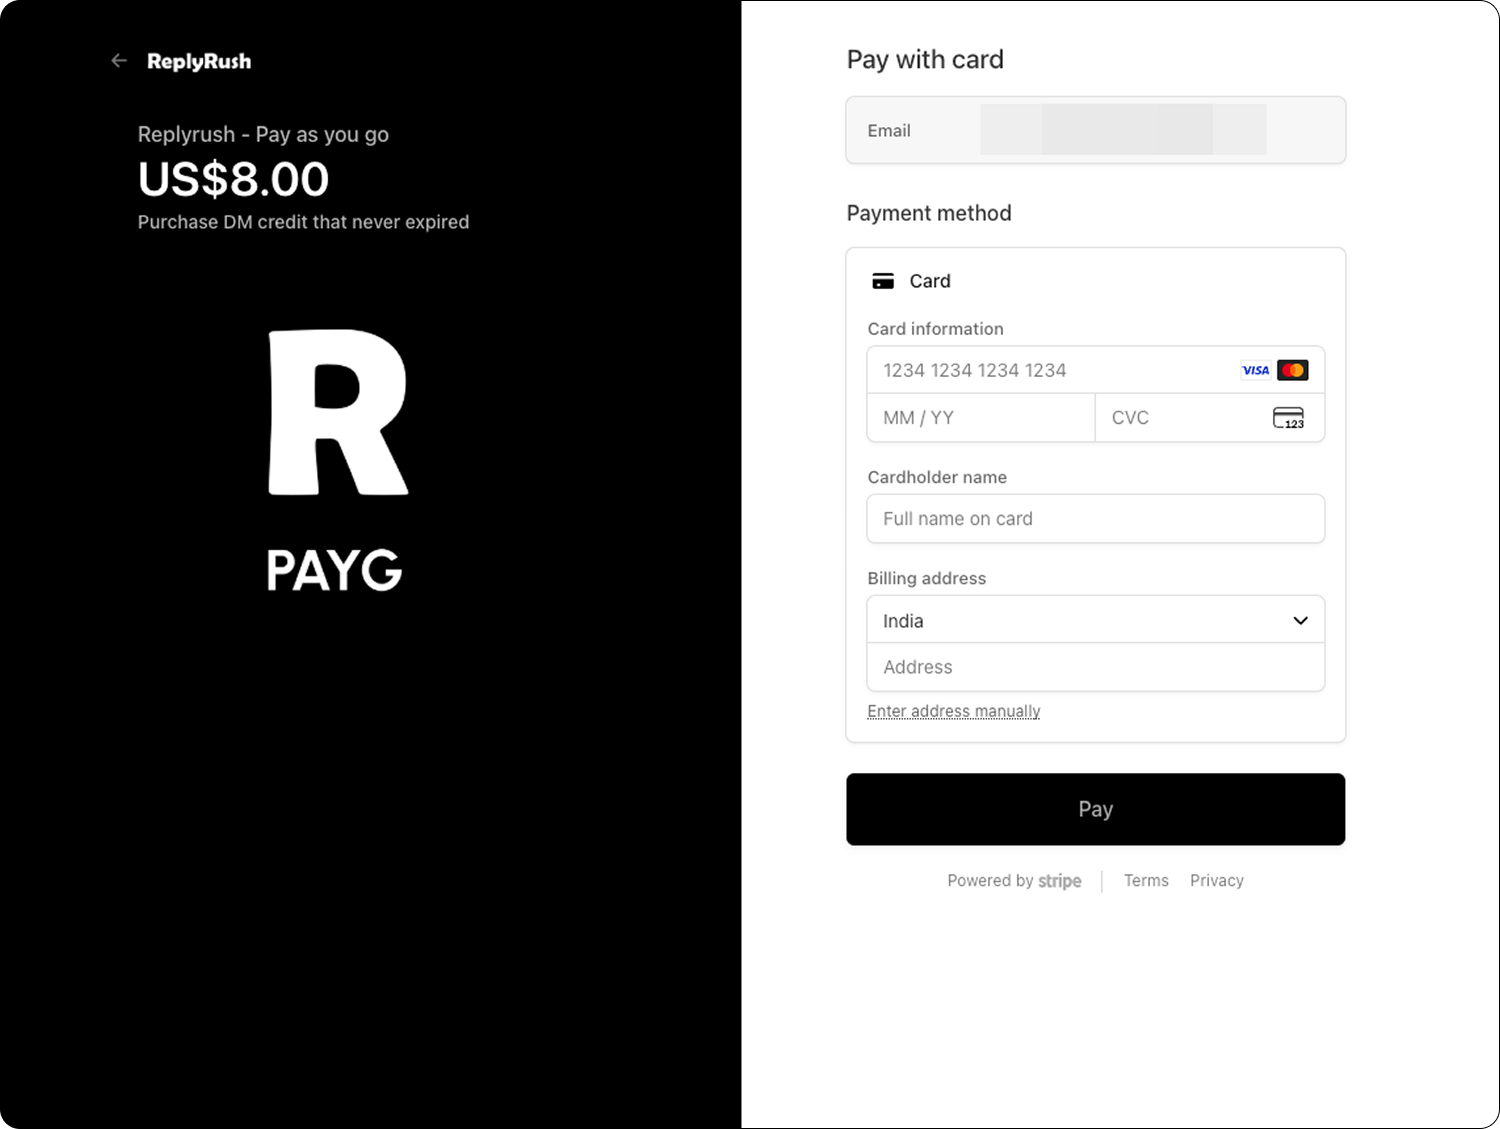Focus the billing Address field
The height and width of the screenshot is (1129, 1500).
(x=1096, y=667)
